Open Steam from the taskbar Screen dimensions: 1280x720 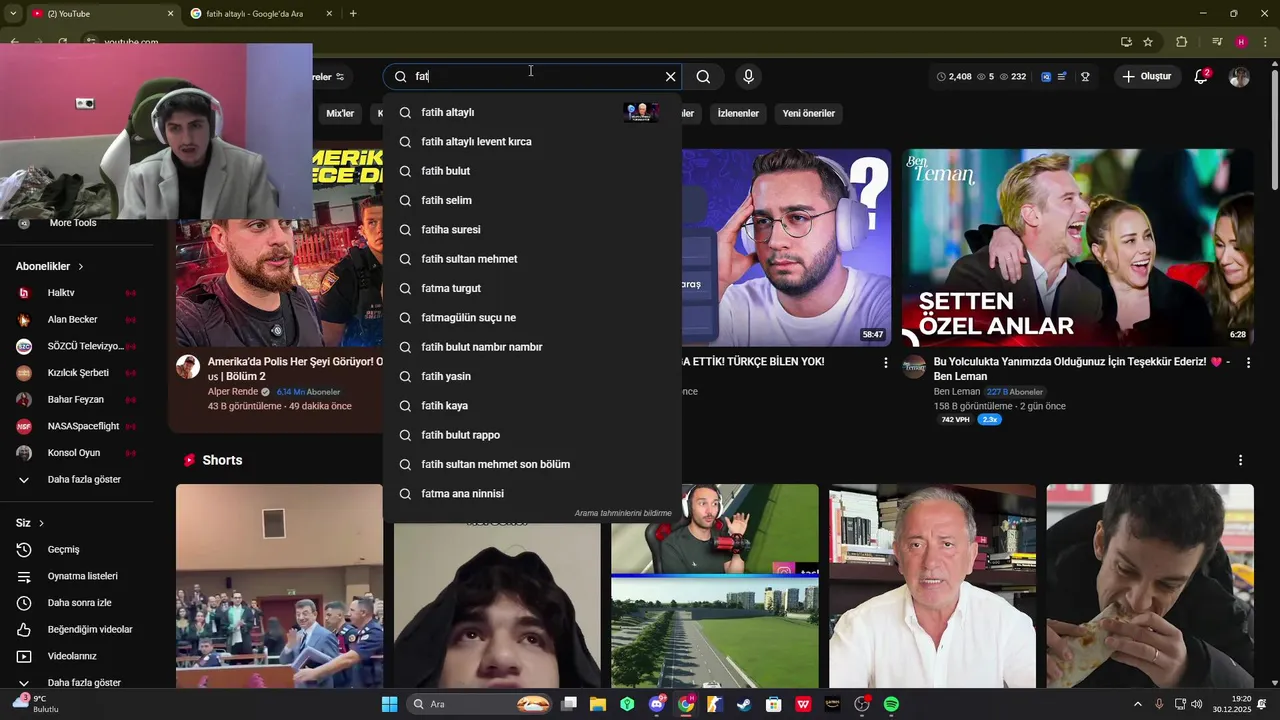coord(744,704)
